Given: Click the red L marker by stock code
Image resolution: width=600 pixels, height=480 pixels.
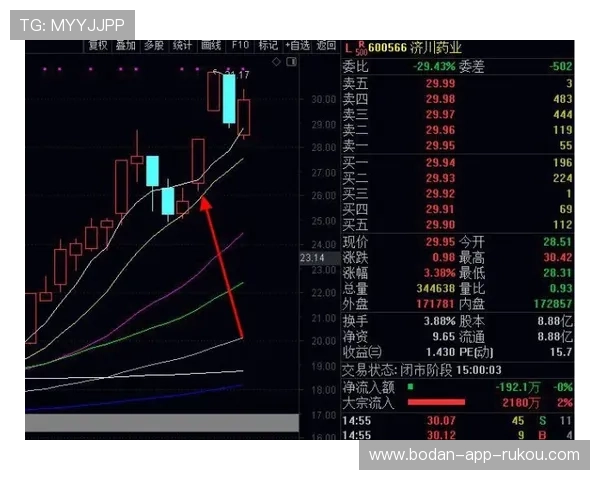Looking at the screenshot, I should tap(347, 49).
